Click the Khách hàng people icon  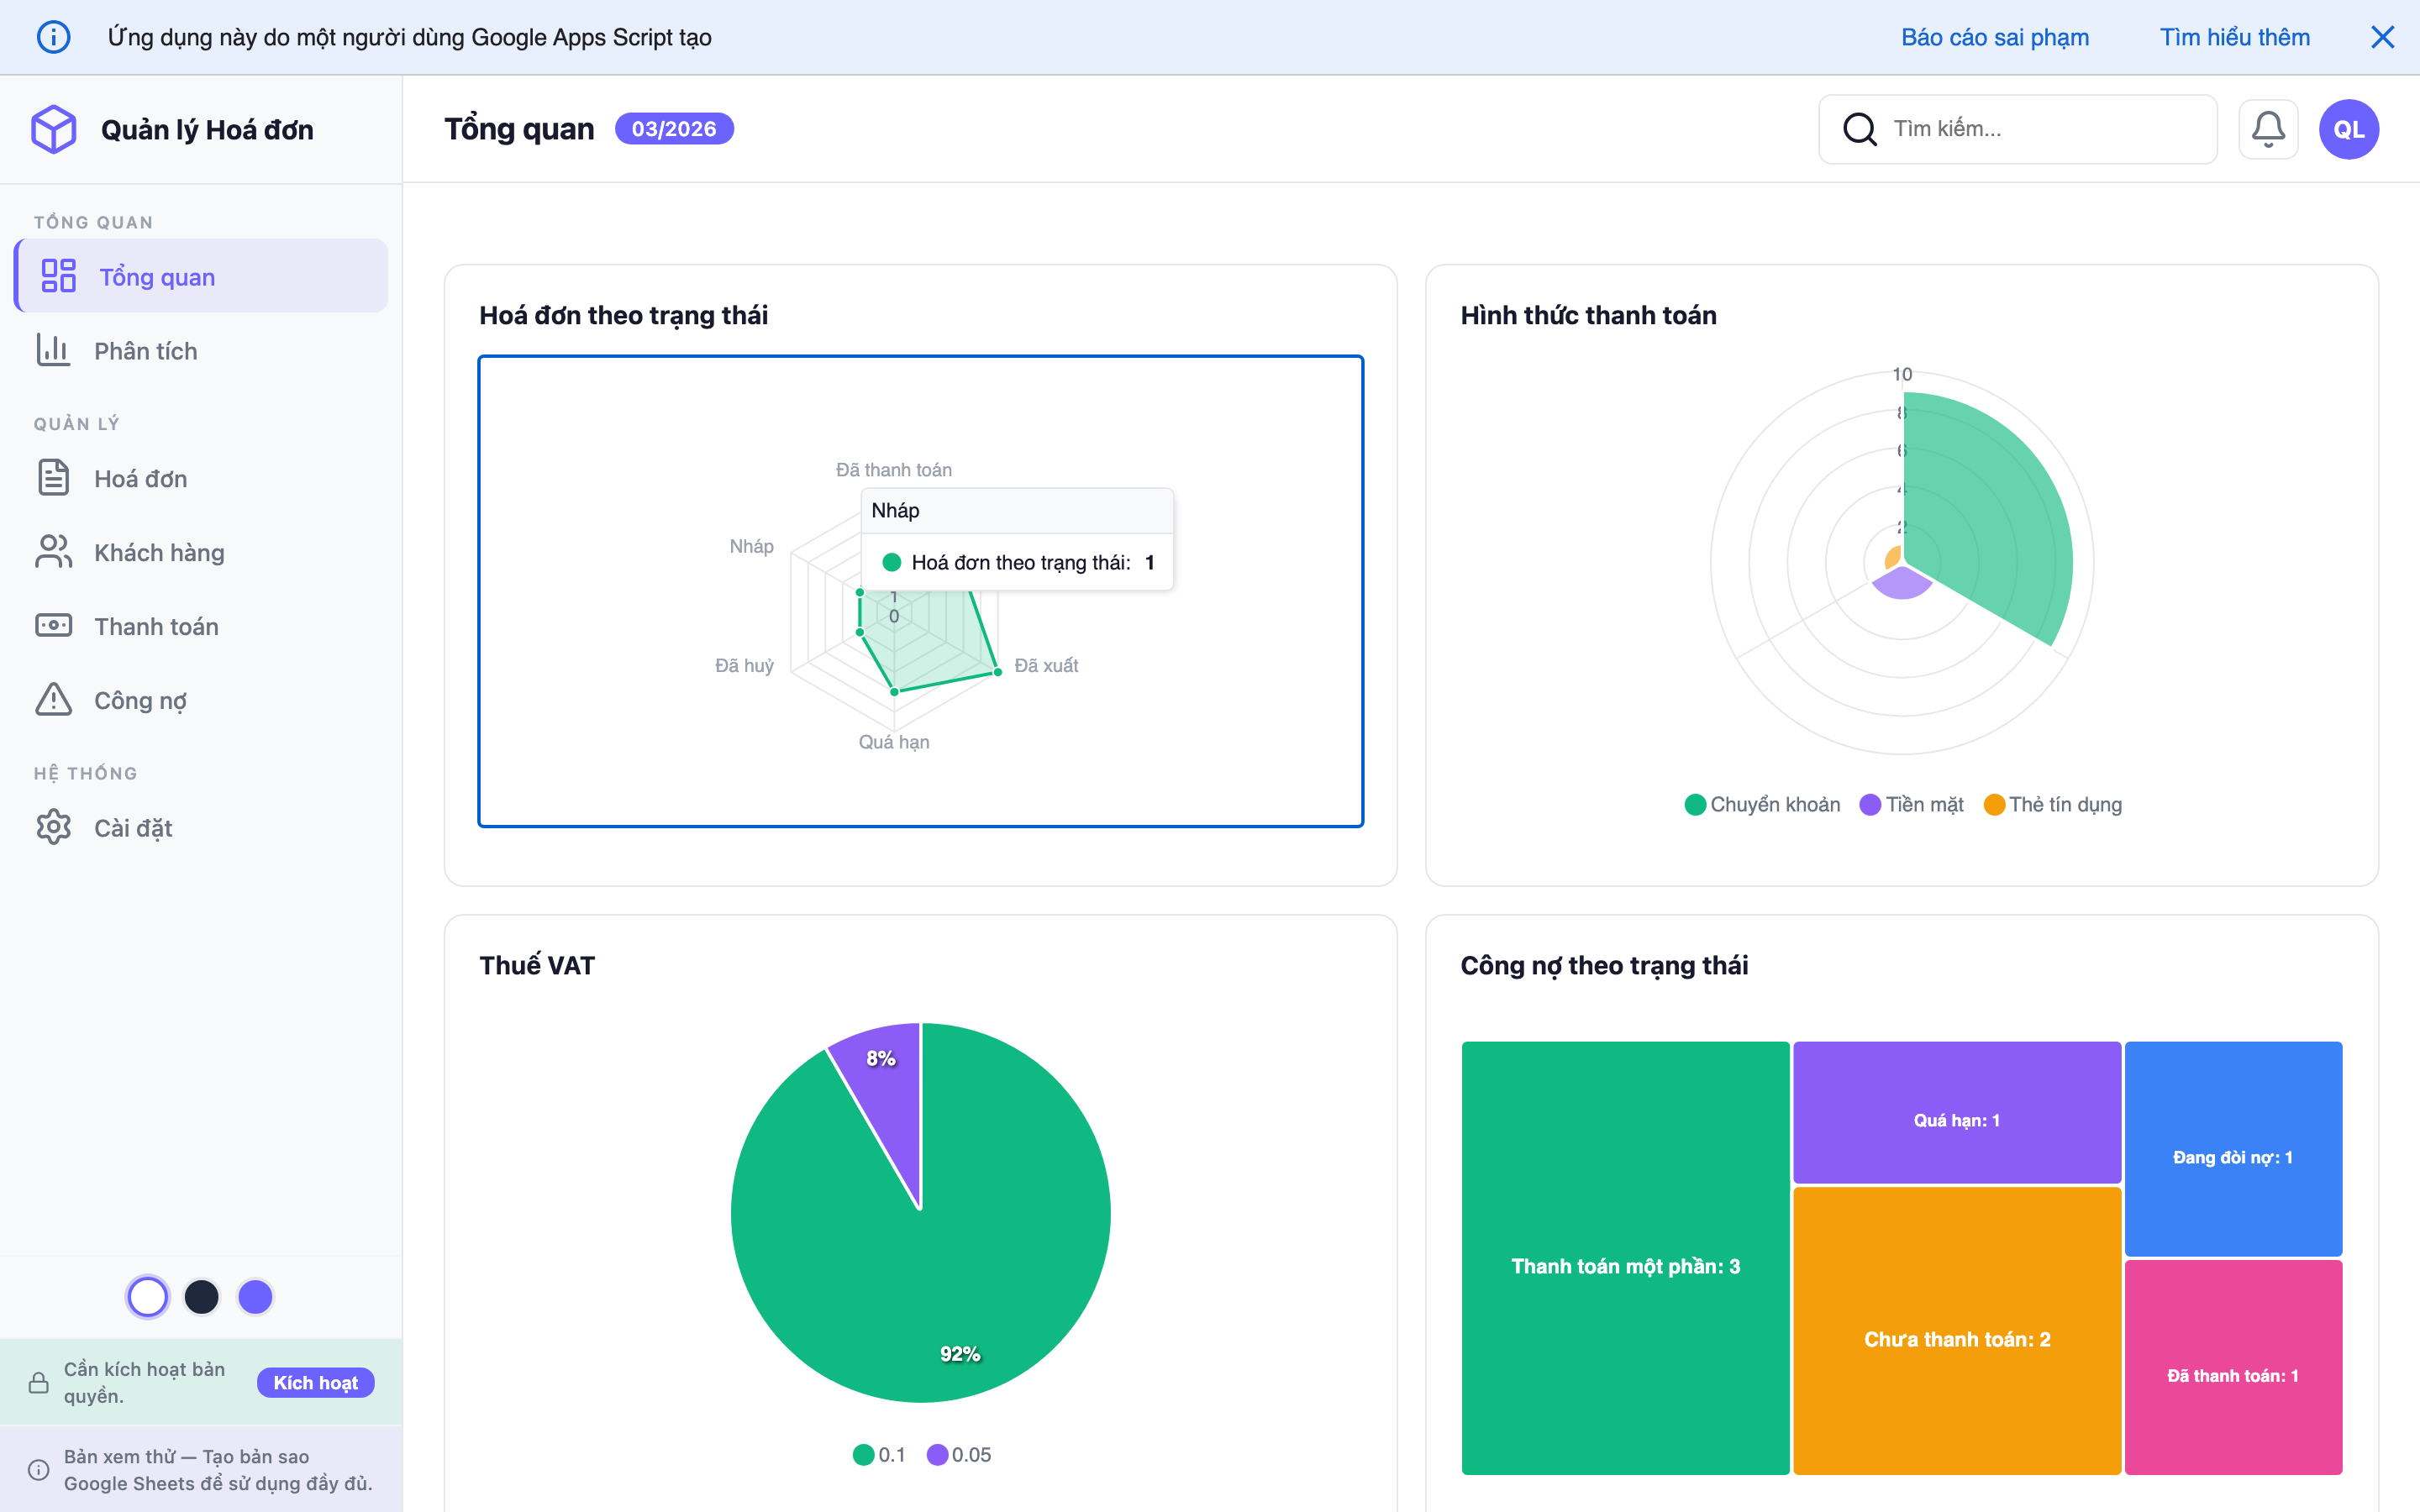click(53, 552)
